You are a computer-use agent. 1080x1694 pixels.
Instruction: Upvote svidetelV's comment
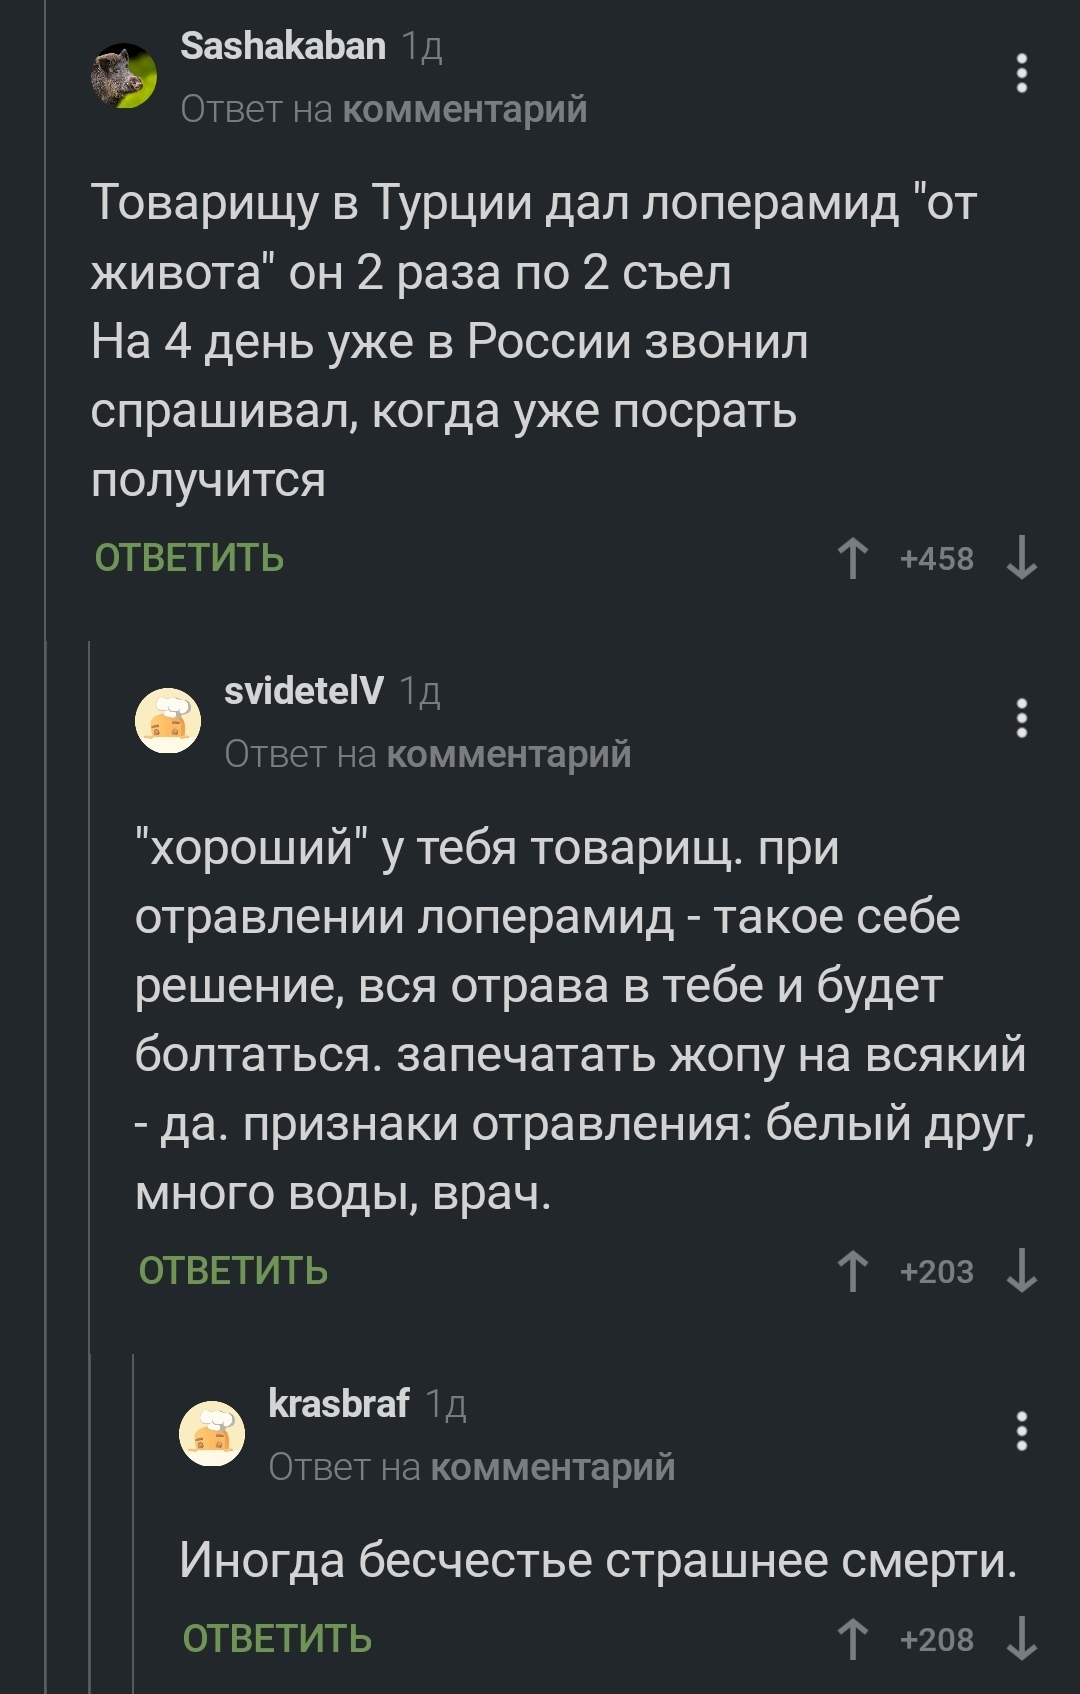pyautogui.click(x=852, y=1272)
